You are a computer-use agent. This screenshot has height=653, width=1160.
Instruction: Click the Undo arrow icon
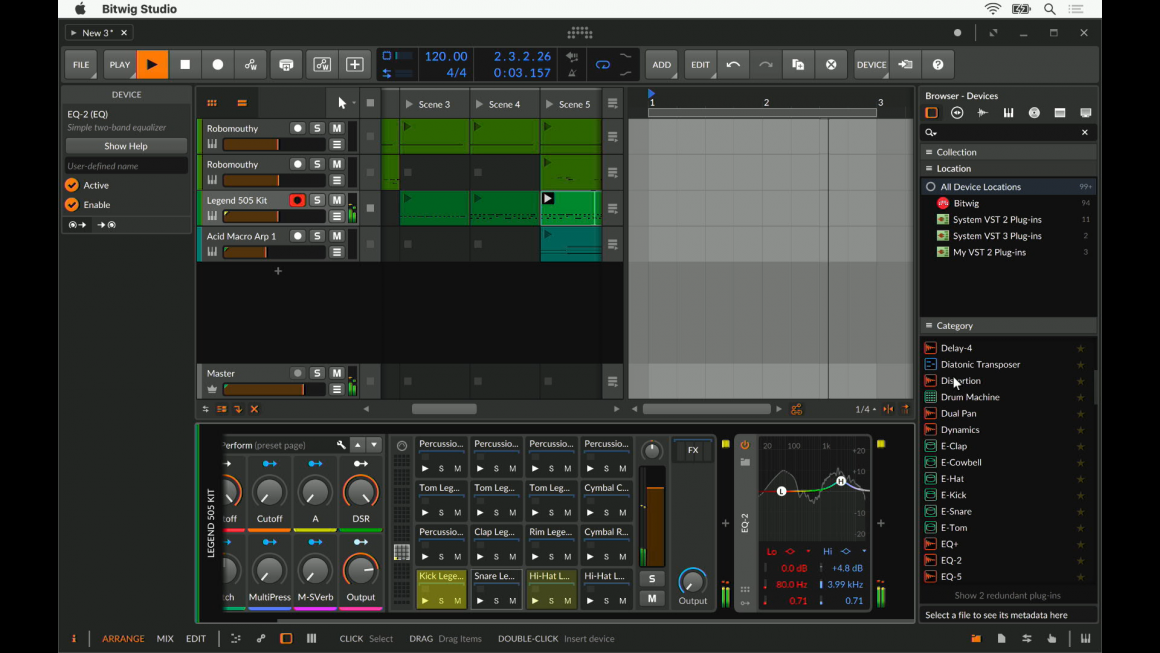pos(733,65)
